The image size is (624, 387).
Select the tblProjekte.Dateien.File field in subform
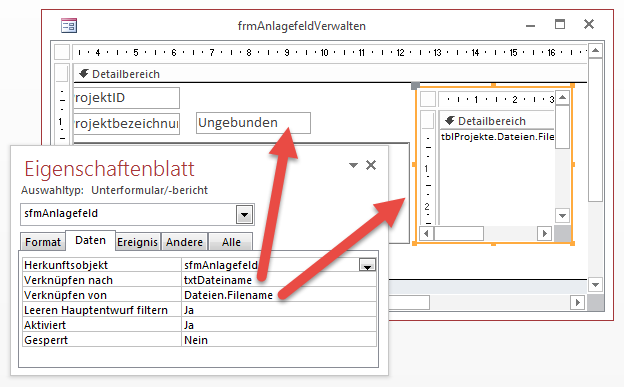click(497, 137)
